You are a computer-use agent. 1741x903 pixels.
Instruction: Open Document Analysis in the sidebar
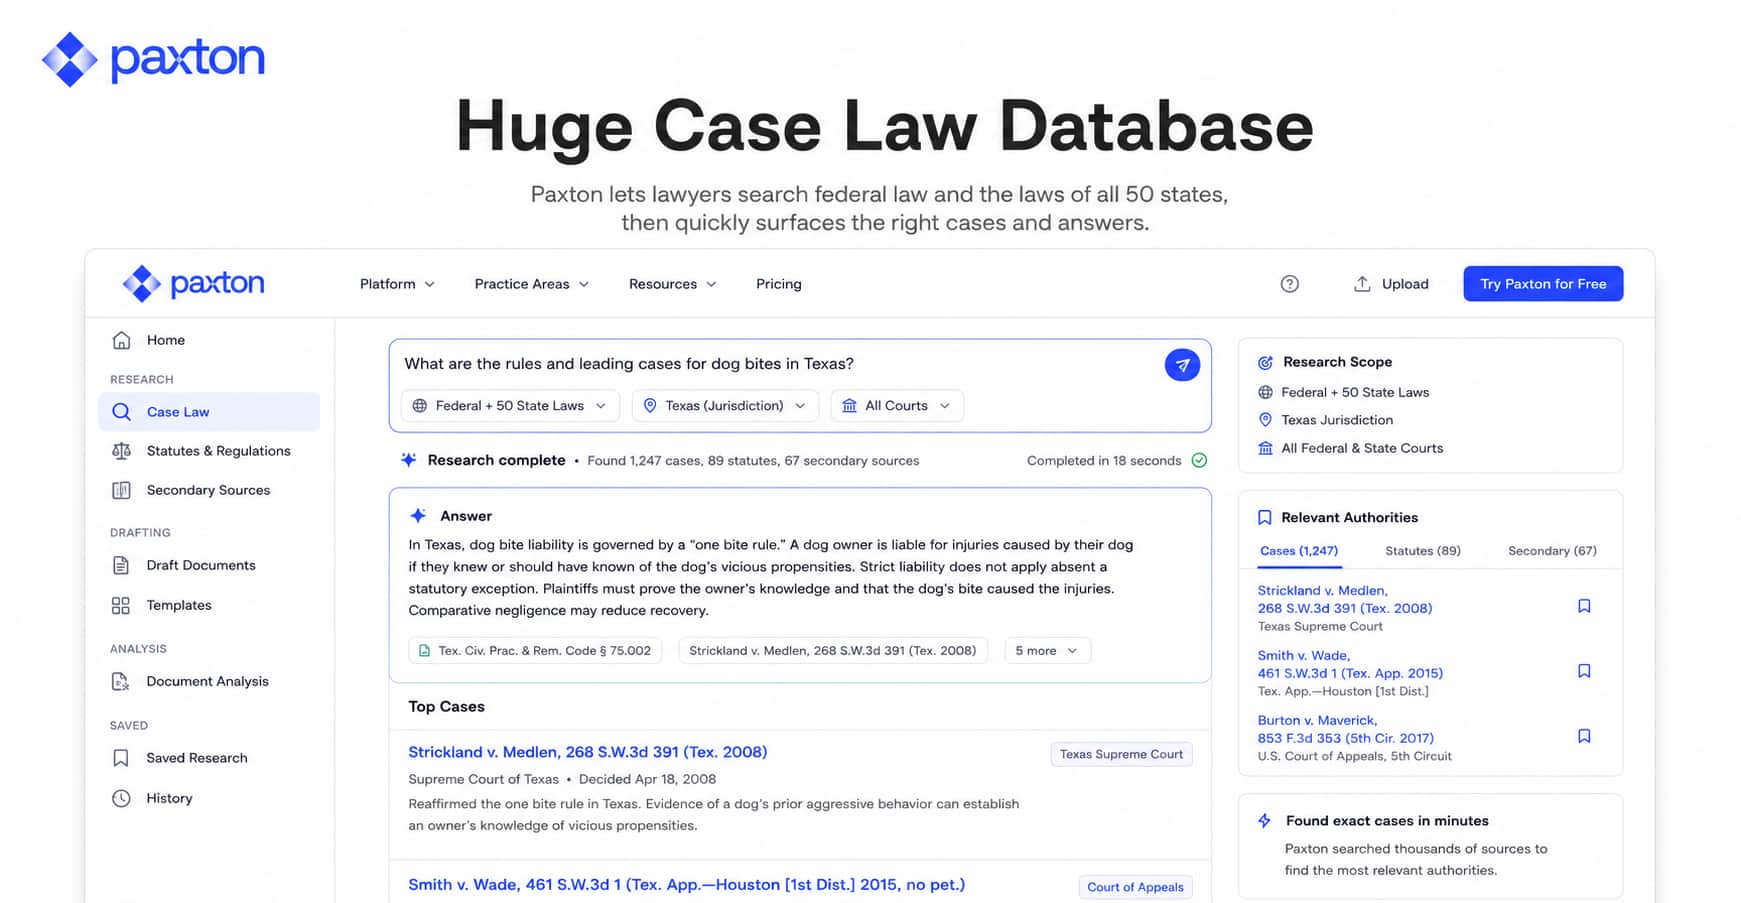pos(209,681)
